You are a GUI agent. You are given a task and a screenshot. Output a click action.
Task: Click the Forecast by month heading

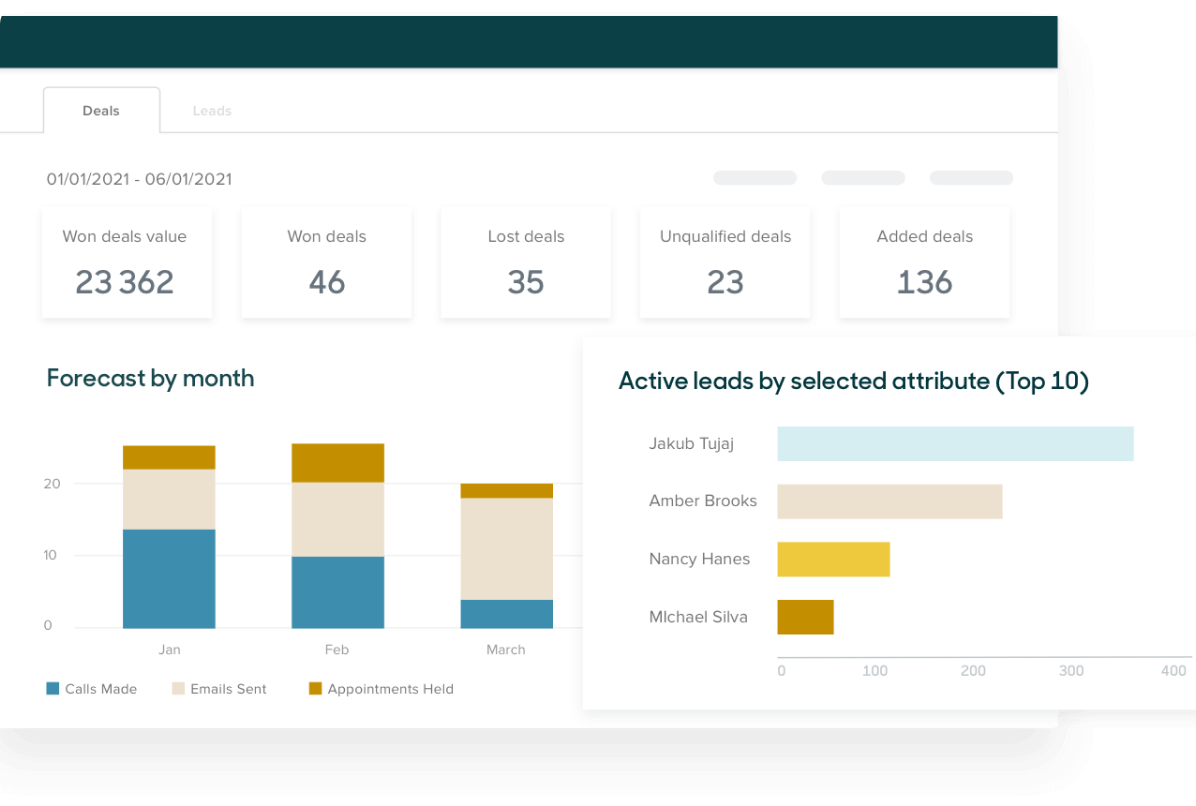(150, 378)
